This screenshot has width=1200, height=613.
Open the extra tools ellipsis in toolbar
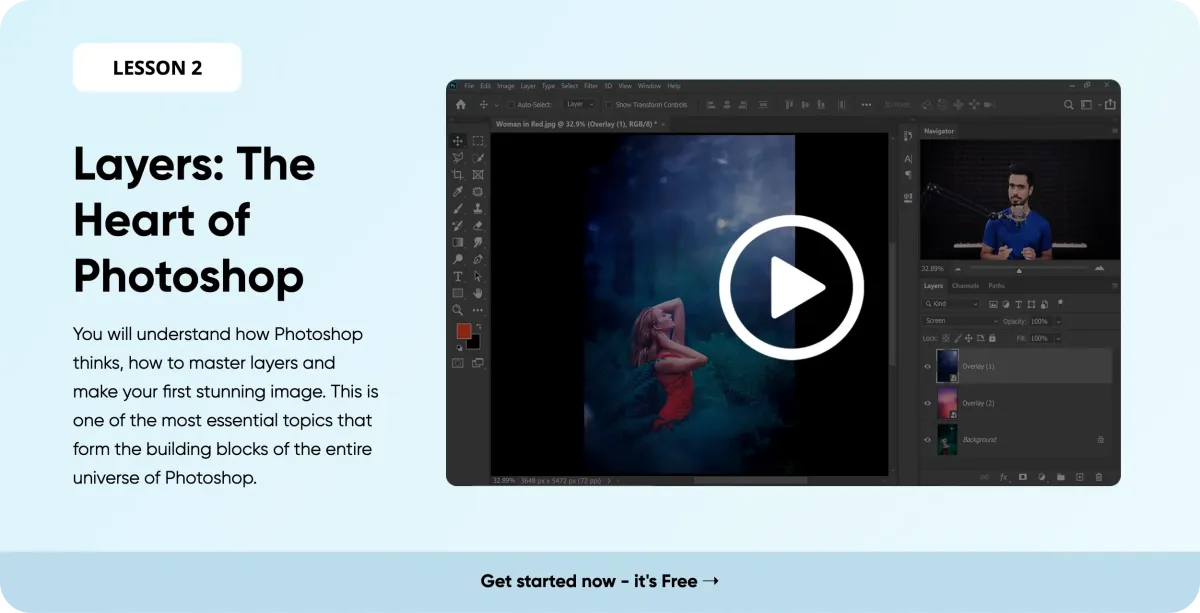coord(478,310)
